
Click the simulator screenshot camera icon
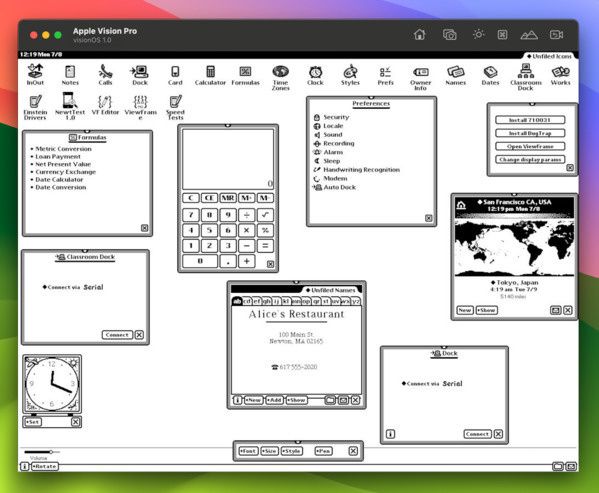(x=450, y=35)
